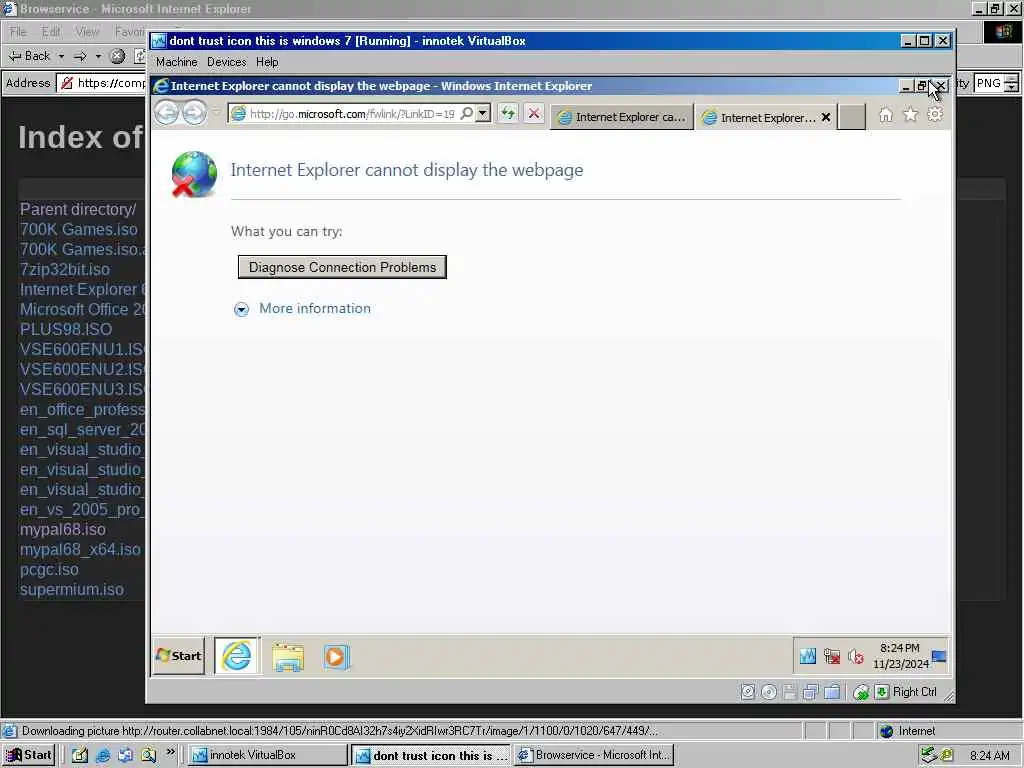1024x768 pixels.
Task: Open the VirtualBox Help menu
Action: tap(267, 62)
